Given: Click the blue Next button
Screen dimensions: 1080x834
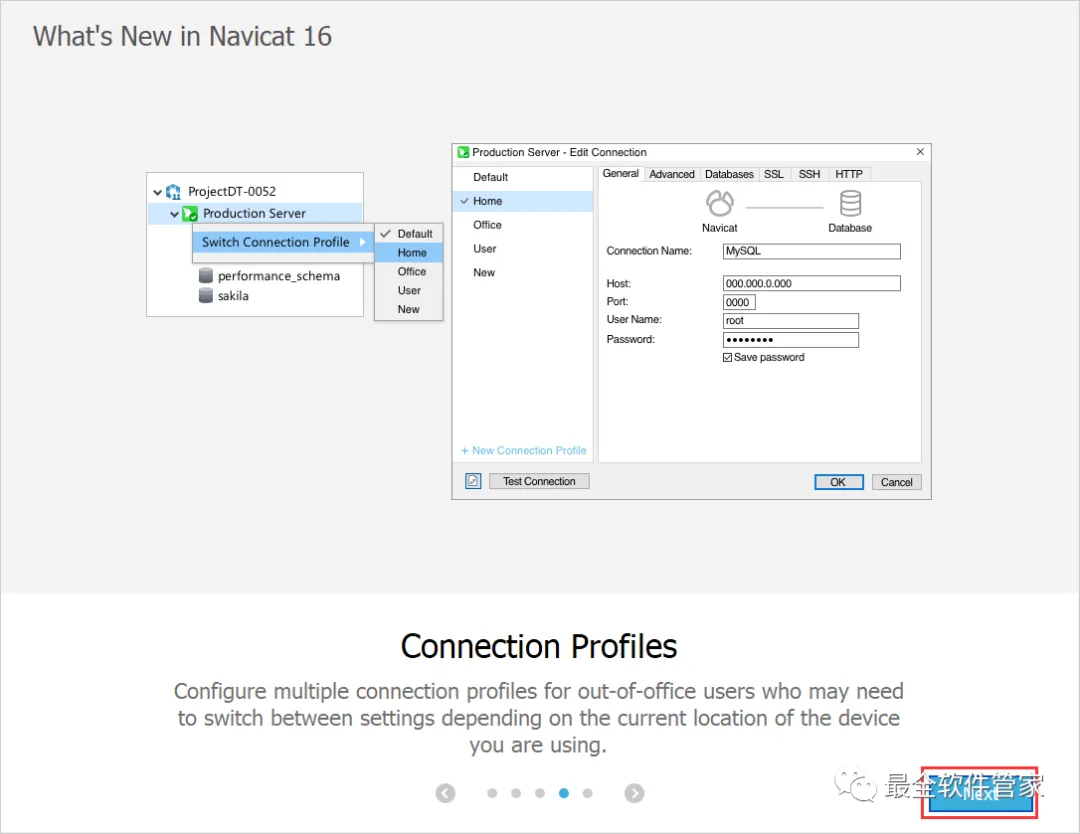Looking at the screenshot, I should [979, 793].
